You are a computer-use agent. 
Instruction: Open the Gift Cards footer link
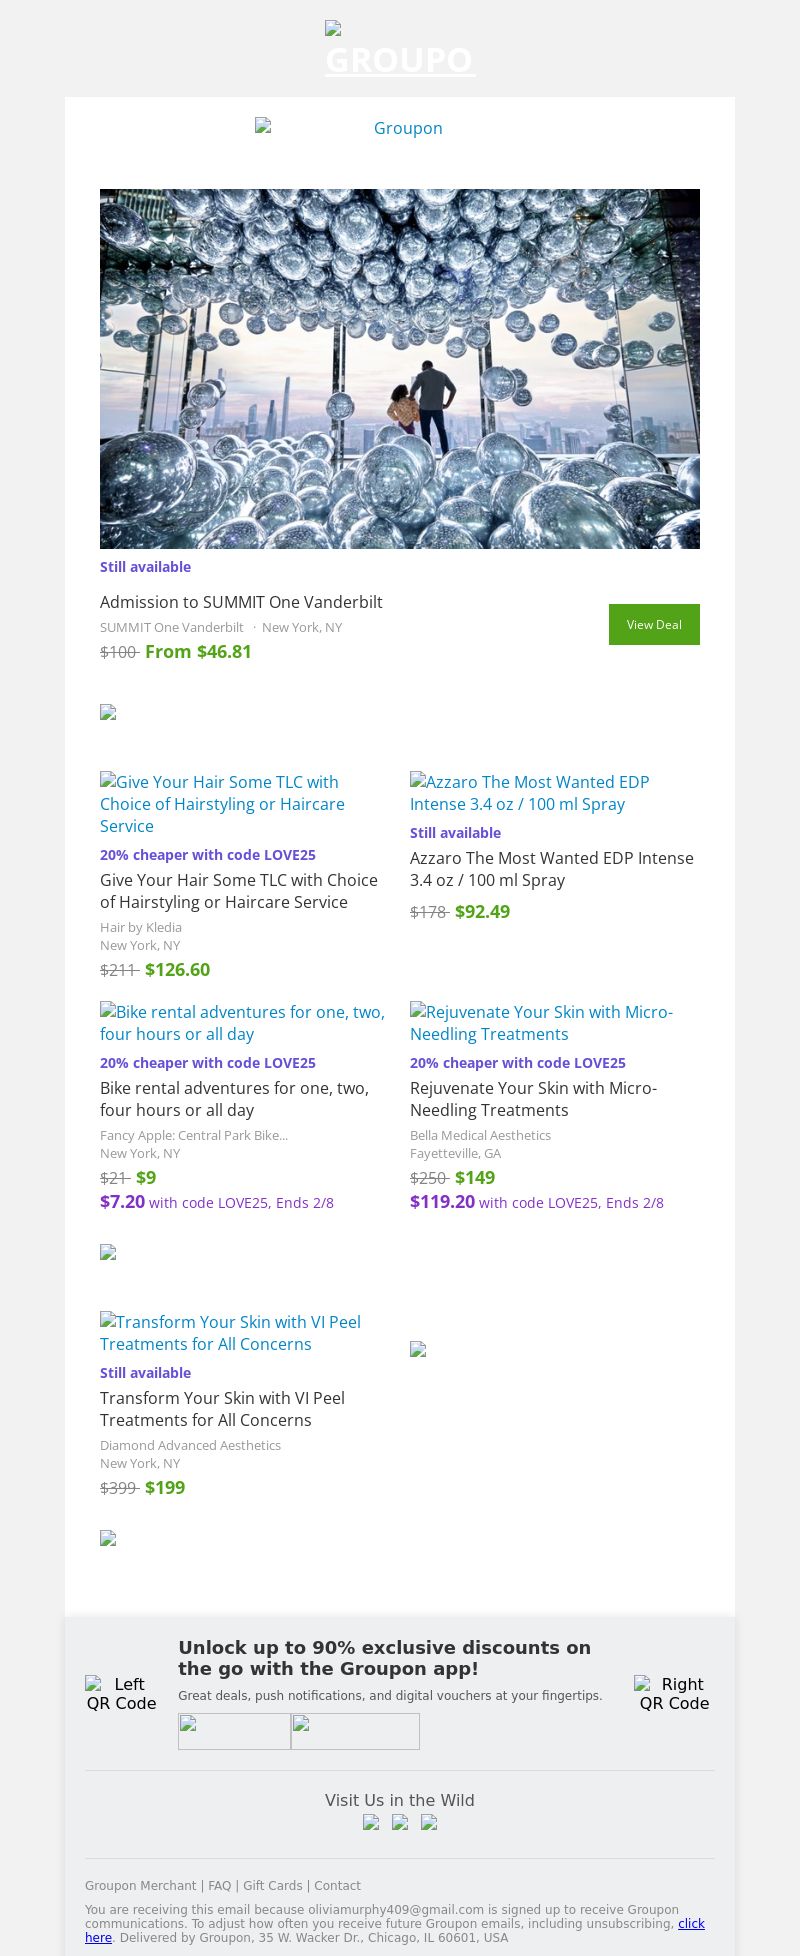(x=272, y=1886)
